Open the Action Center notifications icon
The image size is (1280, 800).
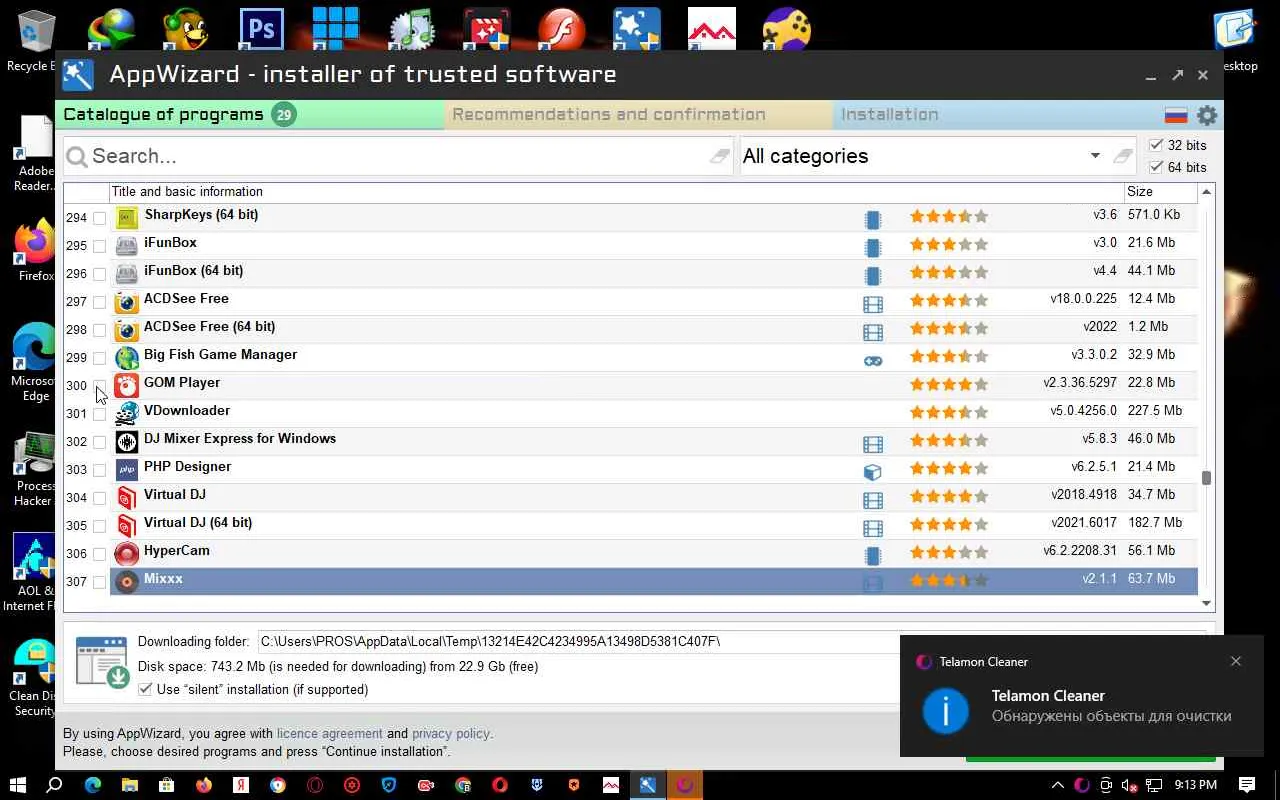click(1247, 785)
